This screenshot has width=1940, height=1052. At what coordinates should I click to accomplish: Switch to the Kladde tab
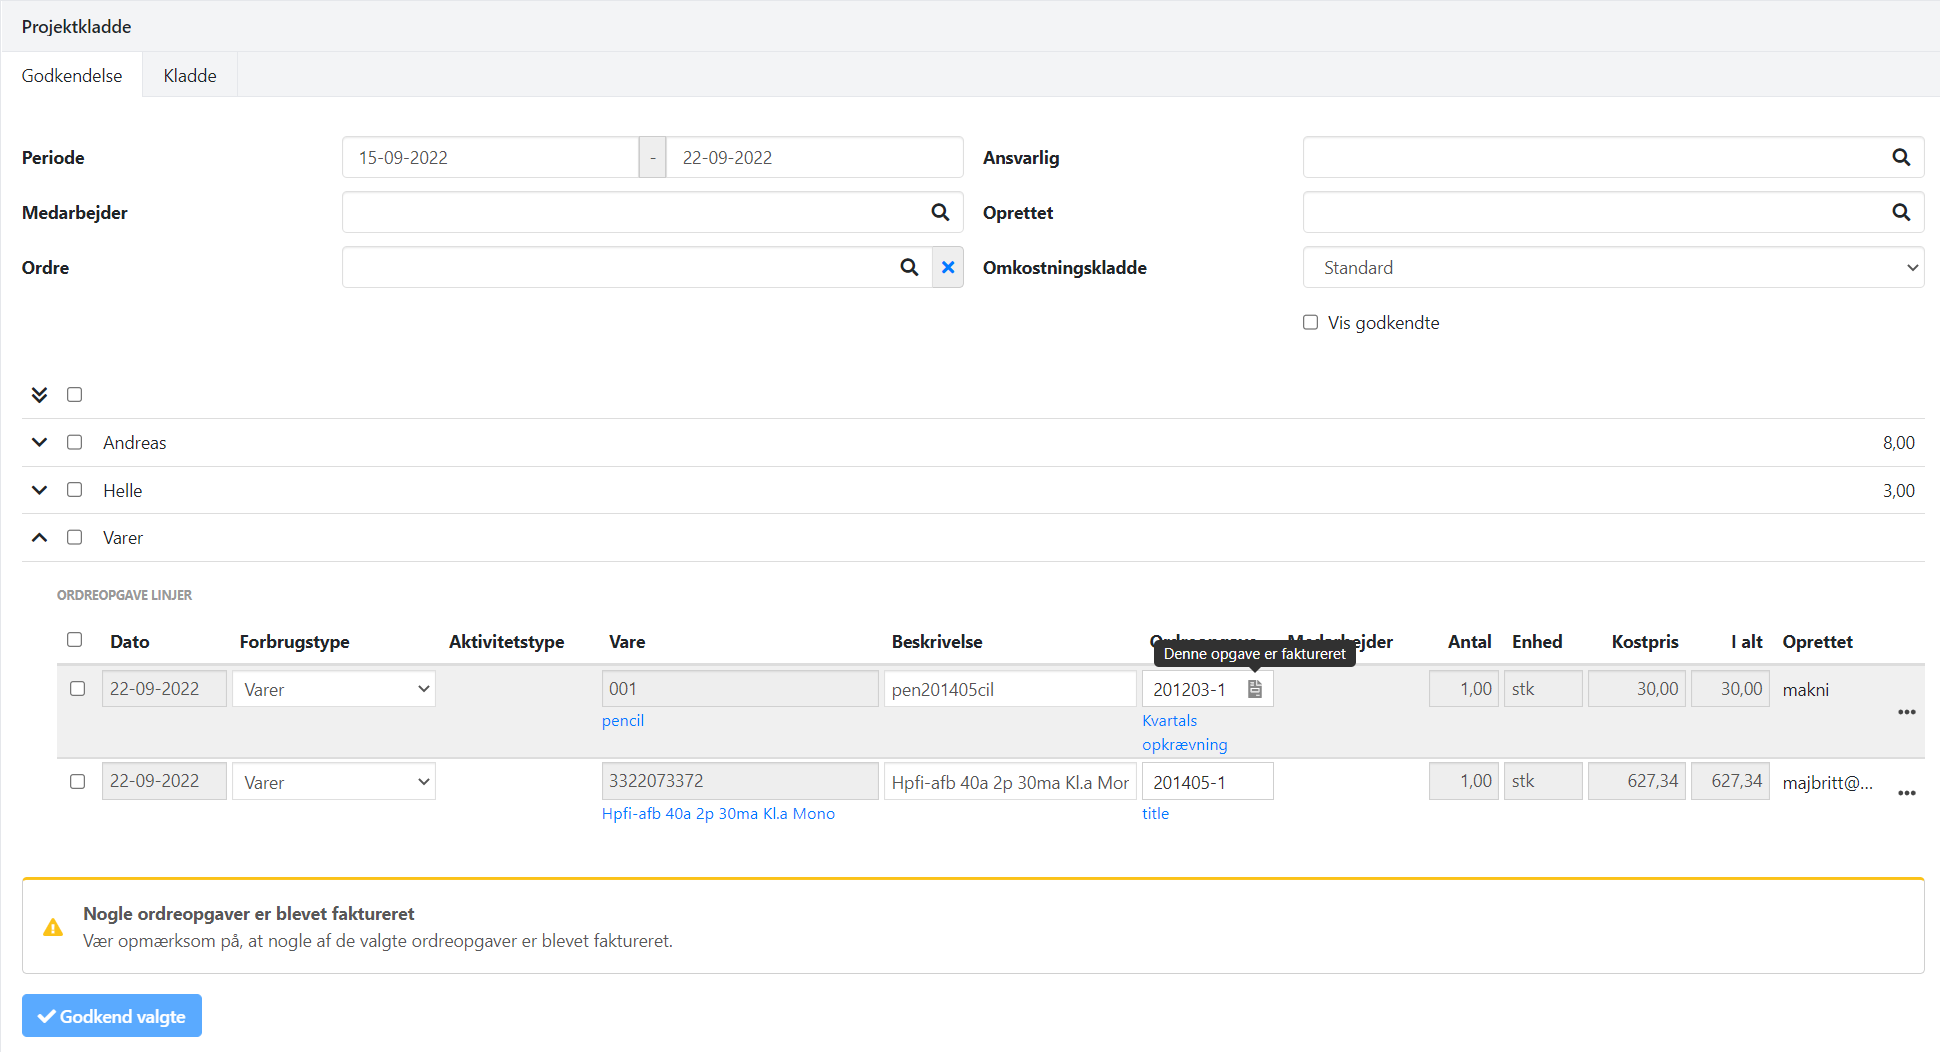(x=190, y=75)
